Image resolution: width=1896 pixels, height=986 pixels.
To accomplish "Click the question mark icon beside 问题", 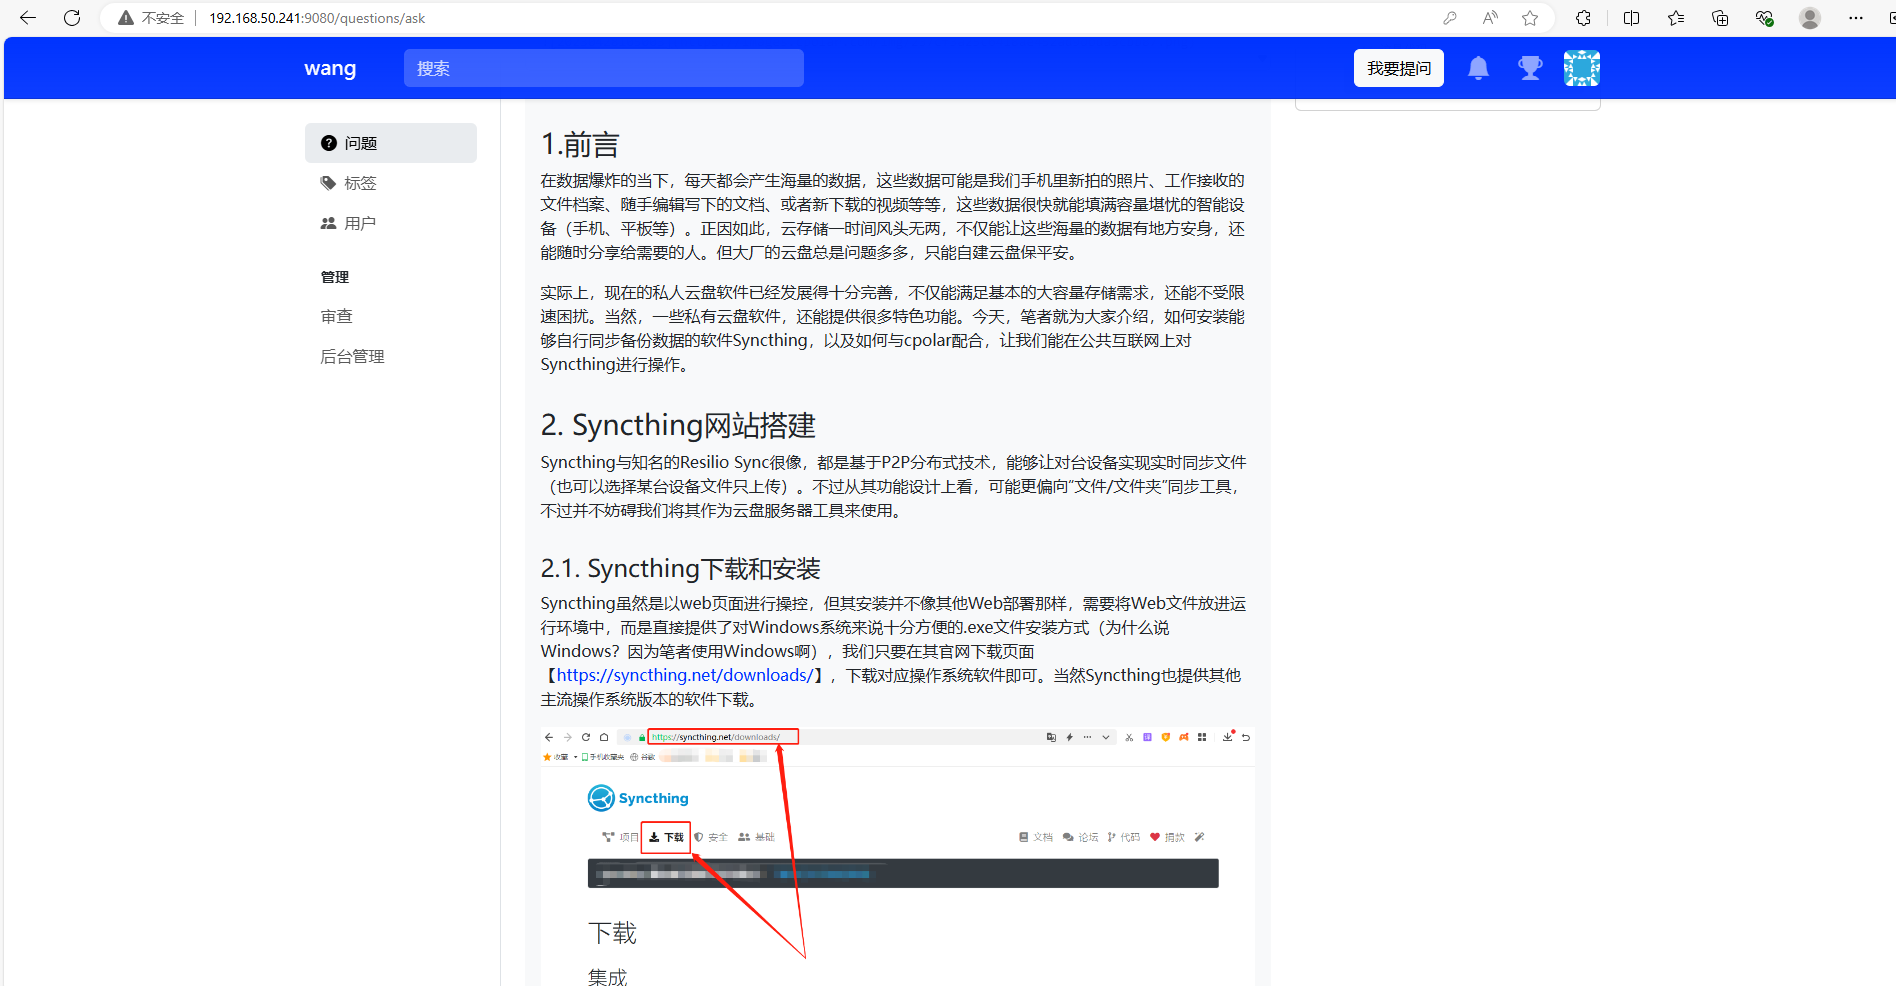I will [328, 143].
